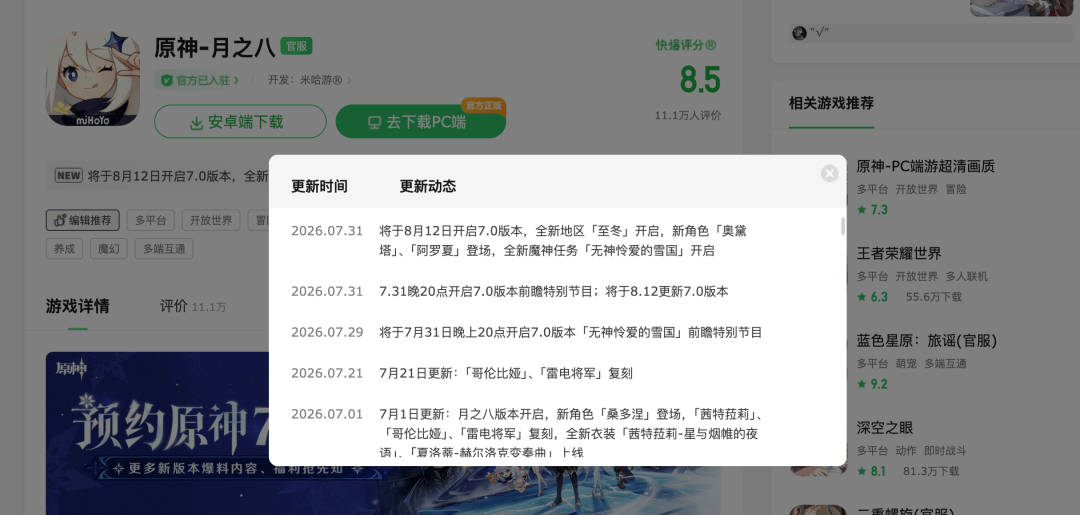Select the 编辑推荐 tag
Viewport: 1080px width, 515px height.
83,220
